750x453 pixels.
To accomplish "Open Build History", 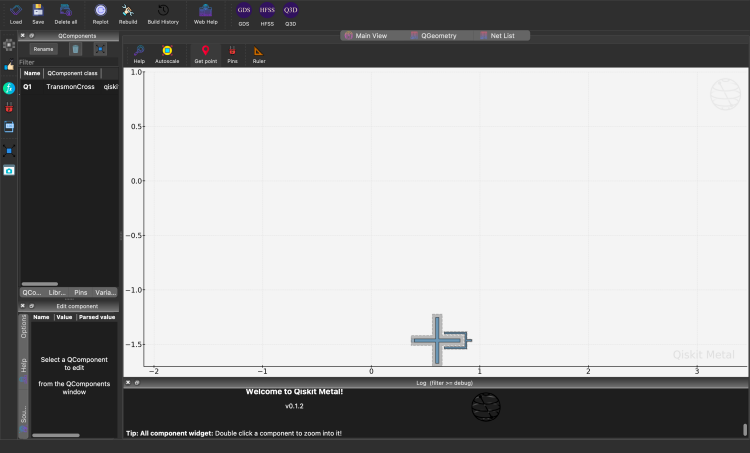I will (x=163, y=14).
